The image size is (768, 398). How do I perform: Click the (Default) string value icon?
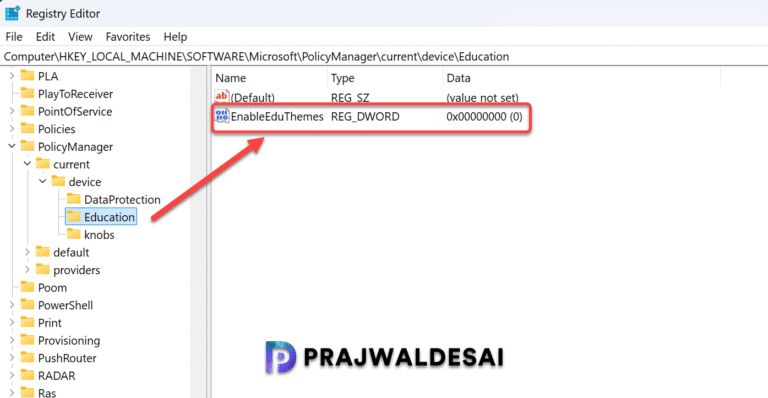[222, 96]
